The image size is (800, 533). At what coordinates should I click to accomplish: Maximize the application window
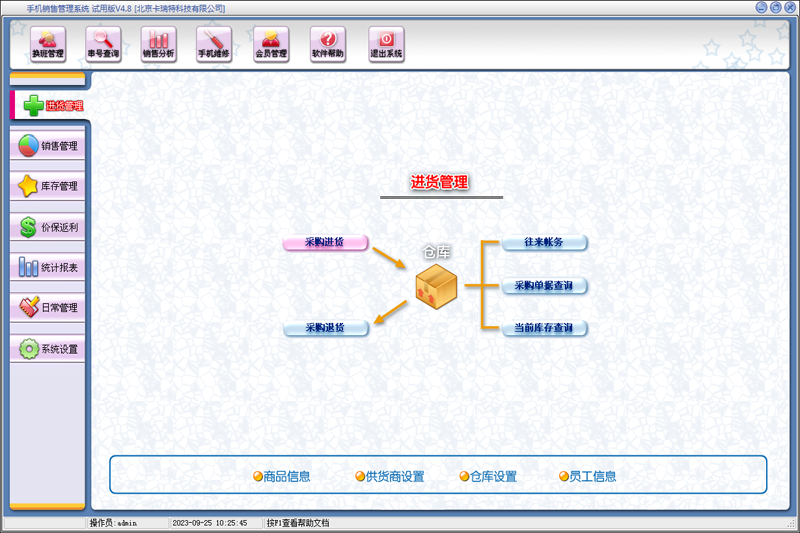pyautogui.click(x=776, y=7)
